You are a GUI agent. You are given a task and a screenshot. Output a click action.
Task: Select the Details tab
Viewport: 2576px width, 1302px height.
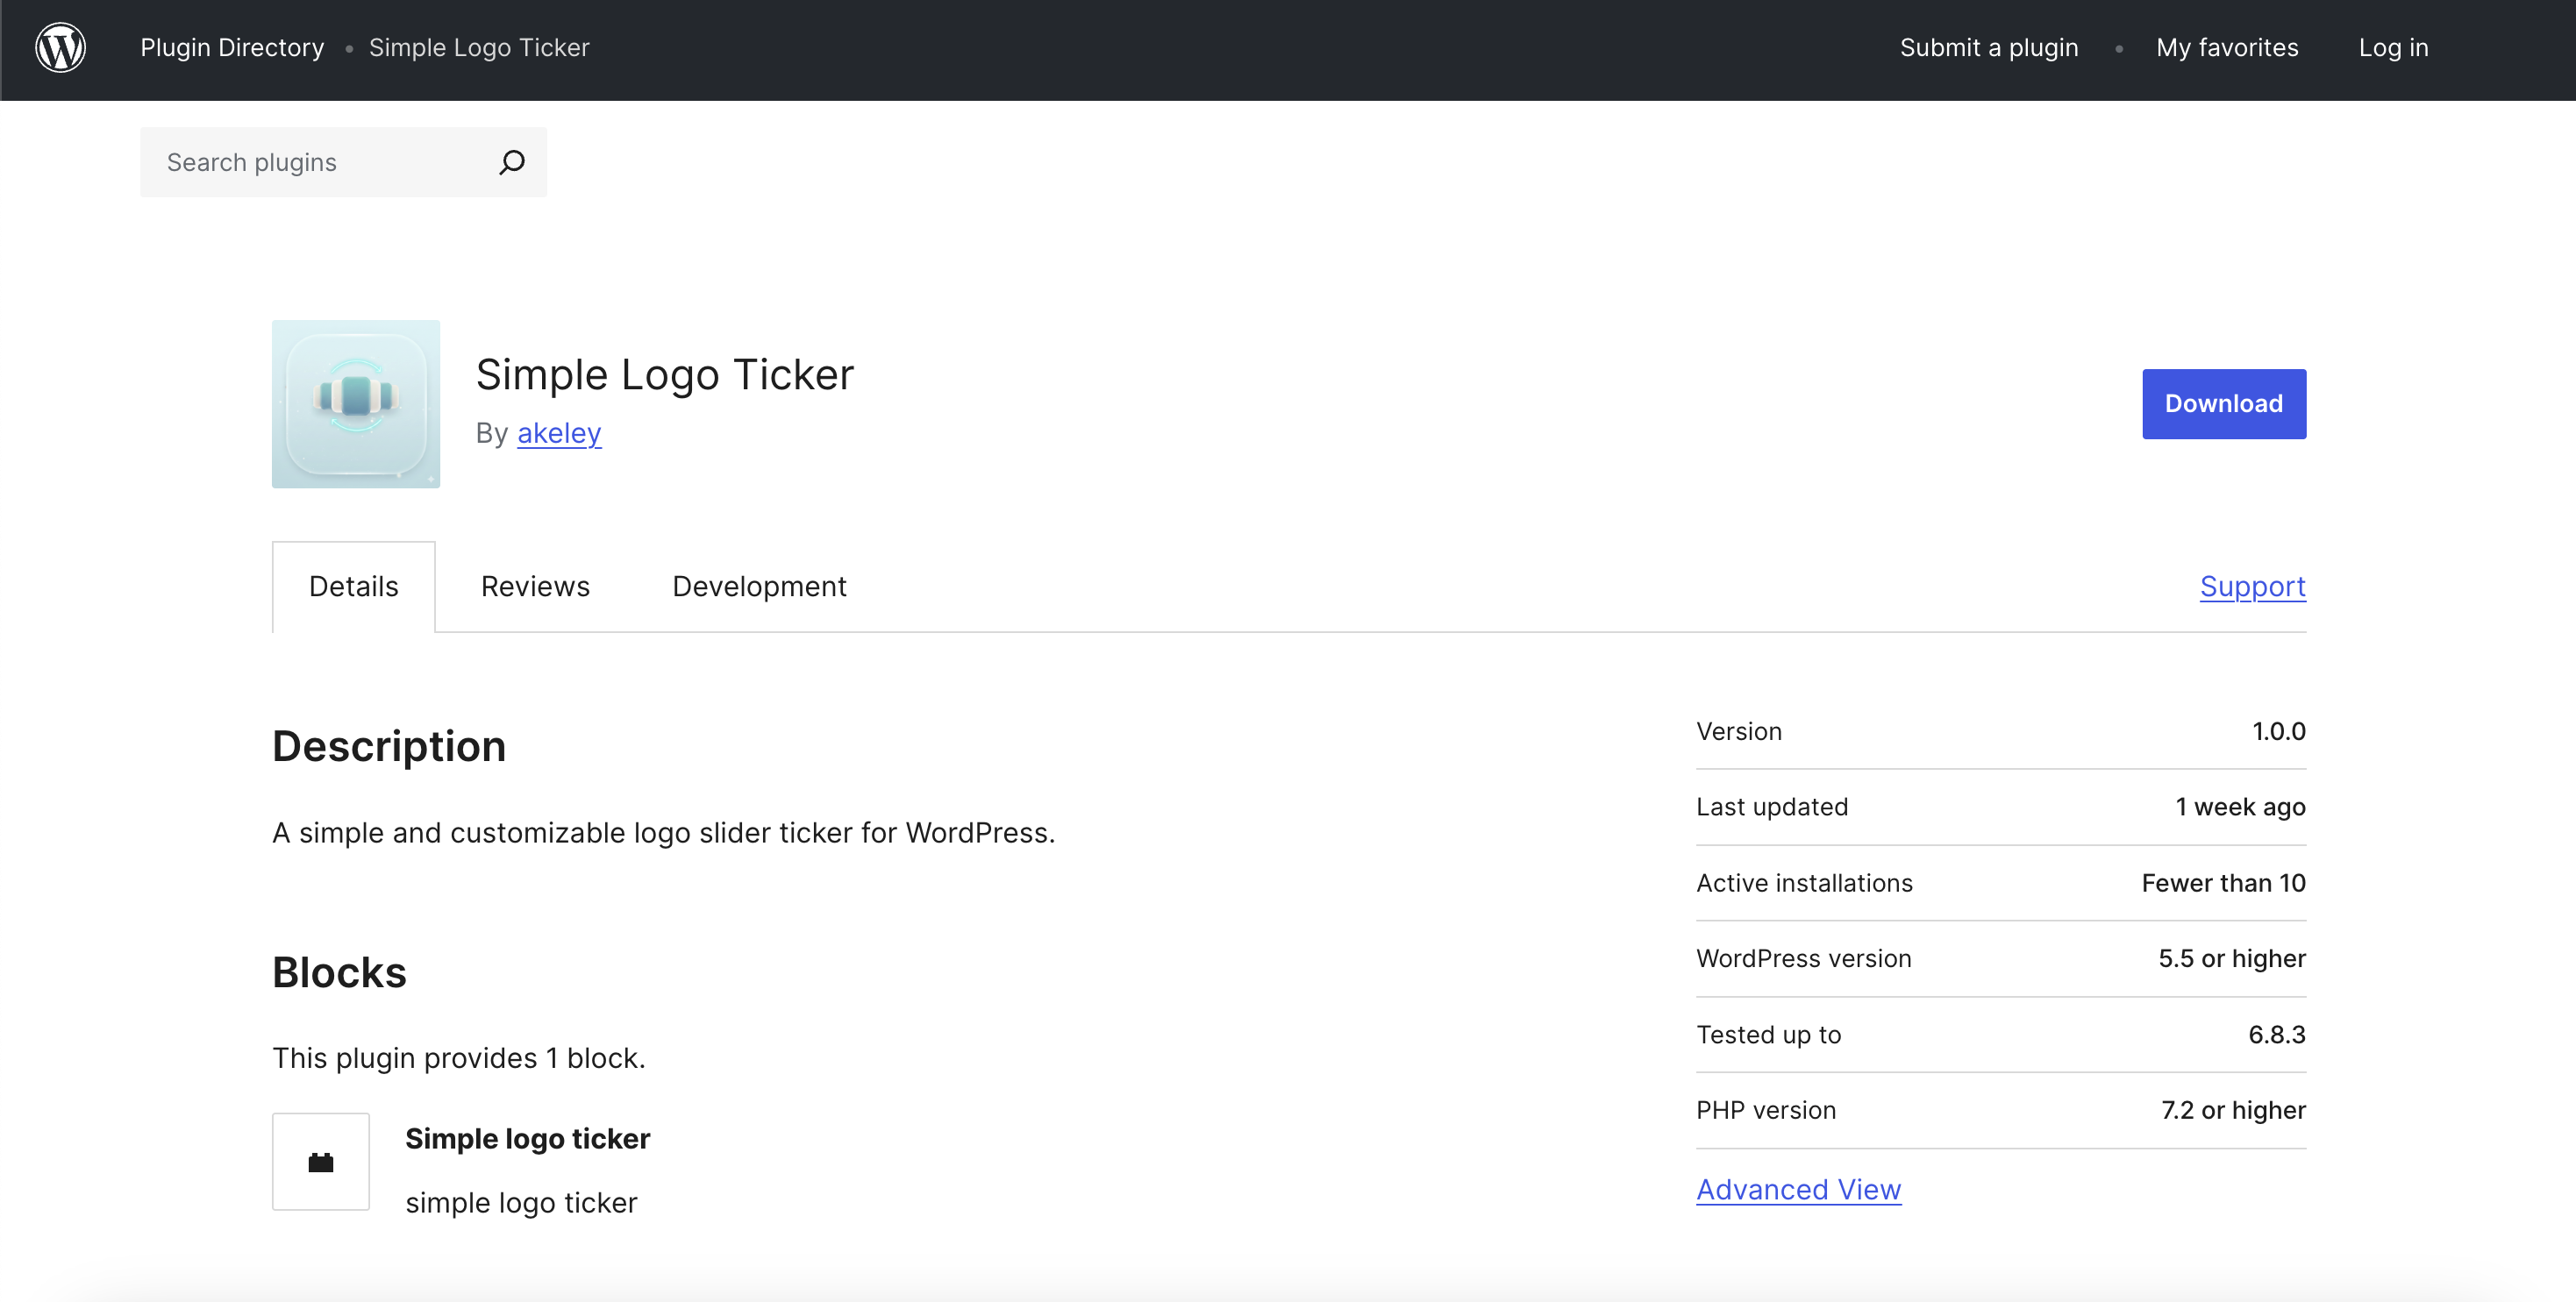354,587
